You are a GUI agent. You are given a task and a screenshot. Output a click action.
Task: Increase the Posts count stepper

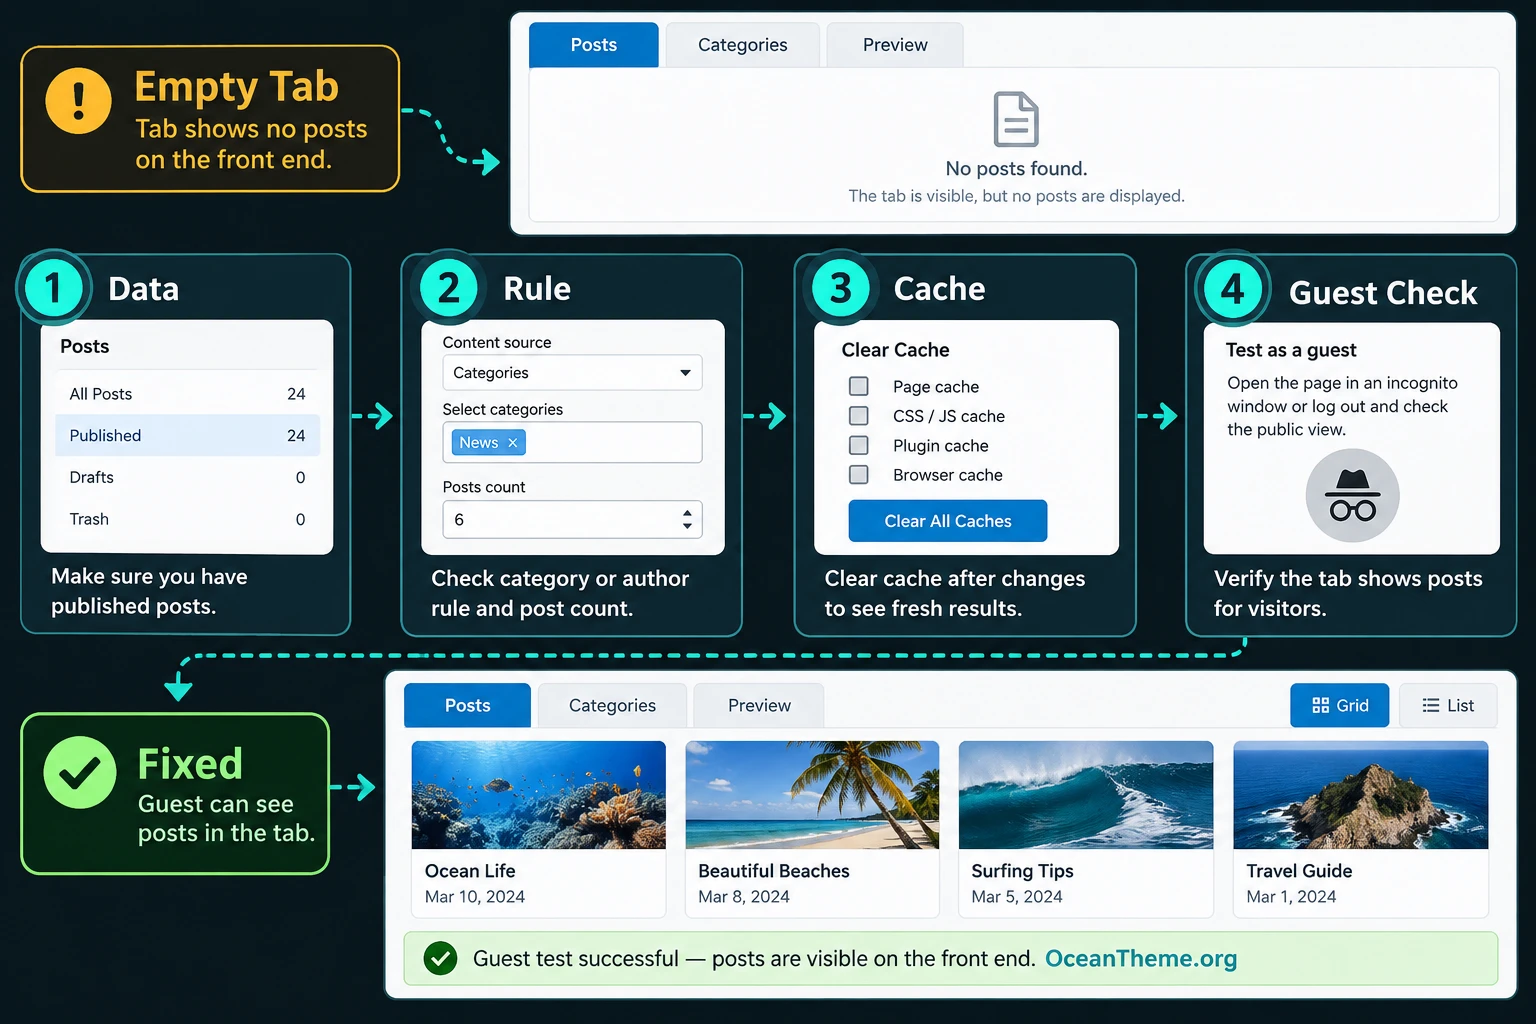[x=687, y=513]
